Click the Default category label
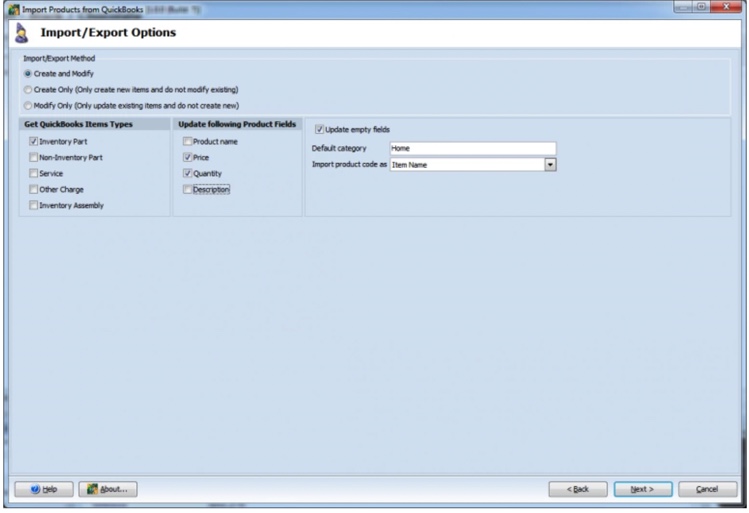The image size is (749, 513). pos(339,149)
